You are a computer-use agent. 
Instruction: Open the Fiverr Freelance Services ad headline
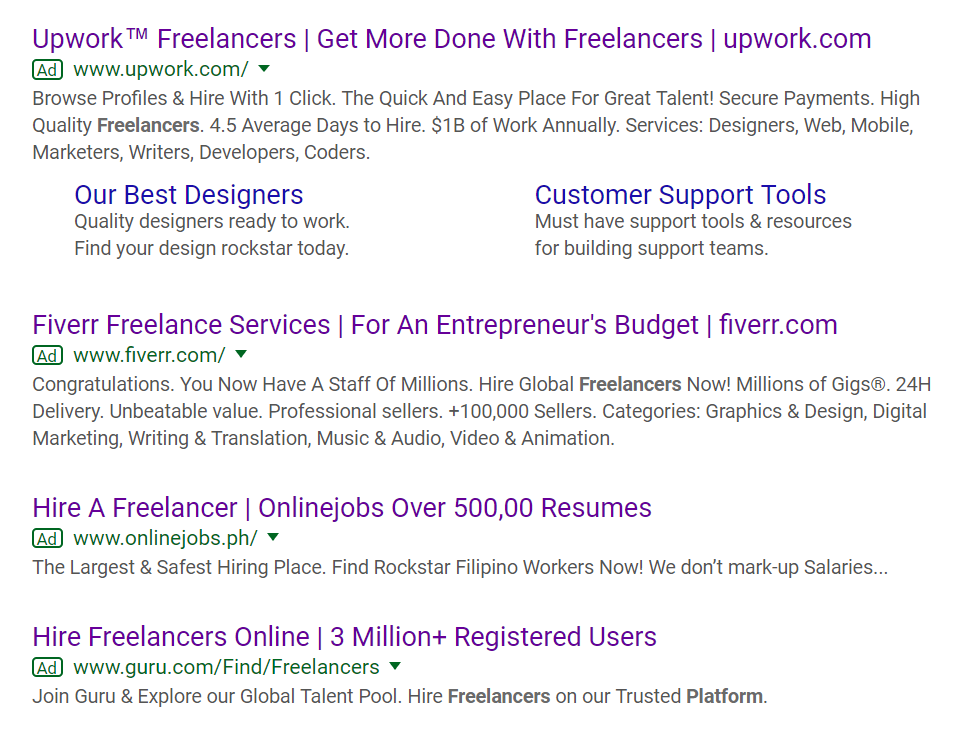tap(435, 325)
